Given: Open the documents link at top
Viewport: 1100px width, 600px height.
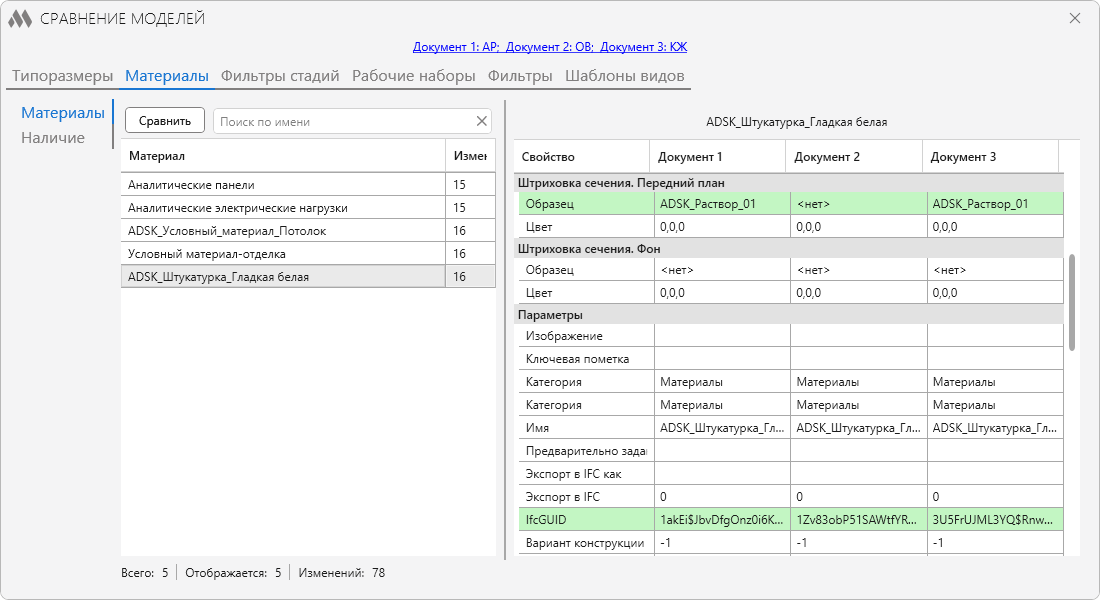Looking at the screenshot, I should click(550, 47).
